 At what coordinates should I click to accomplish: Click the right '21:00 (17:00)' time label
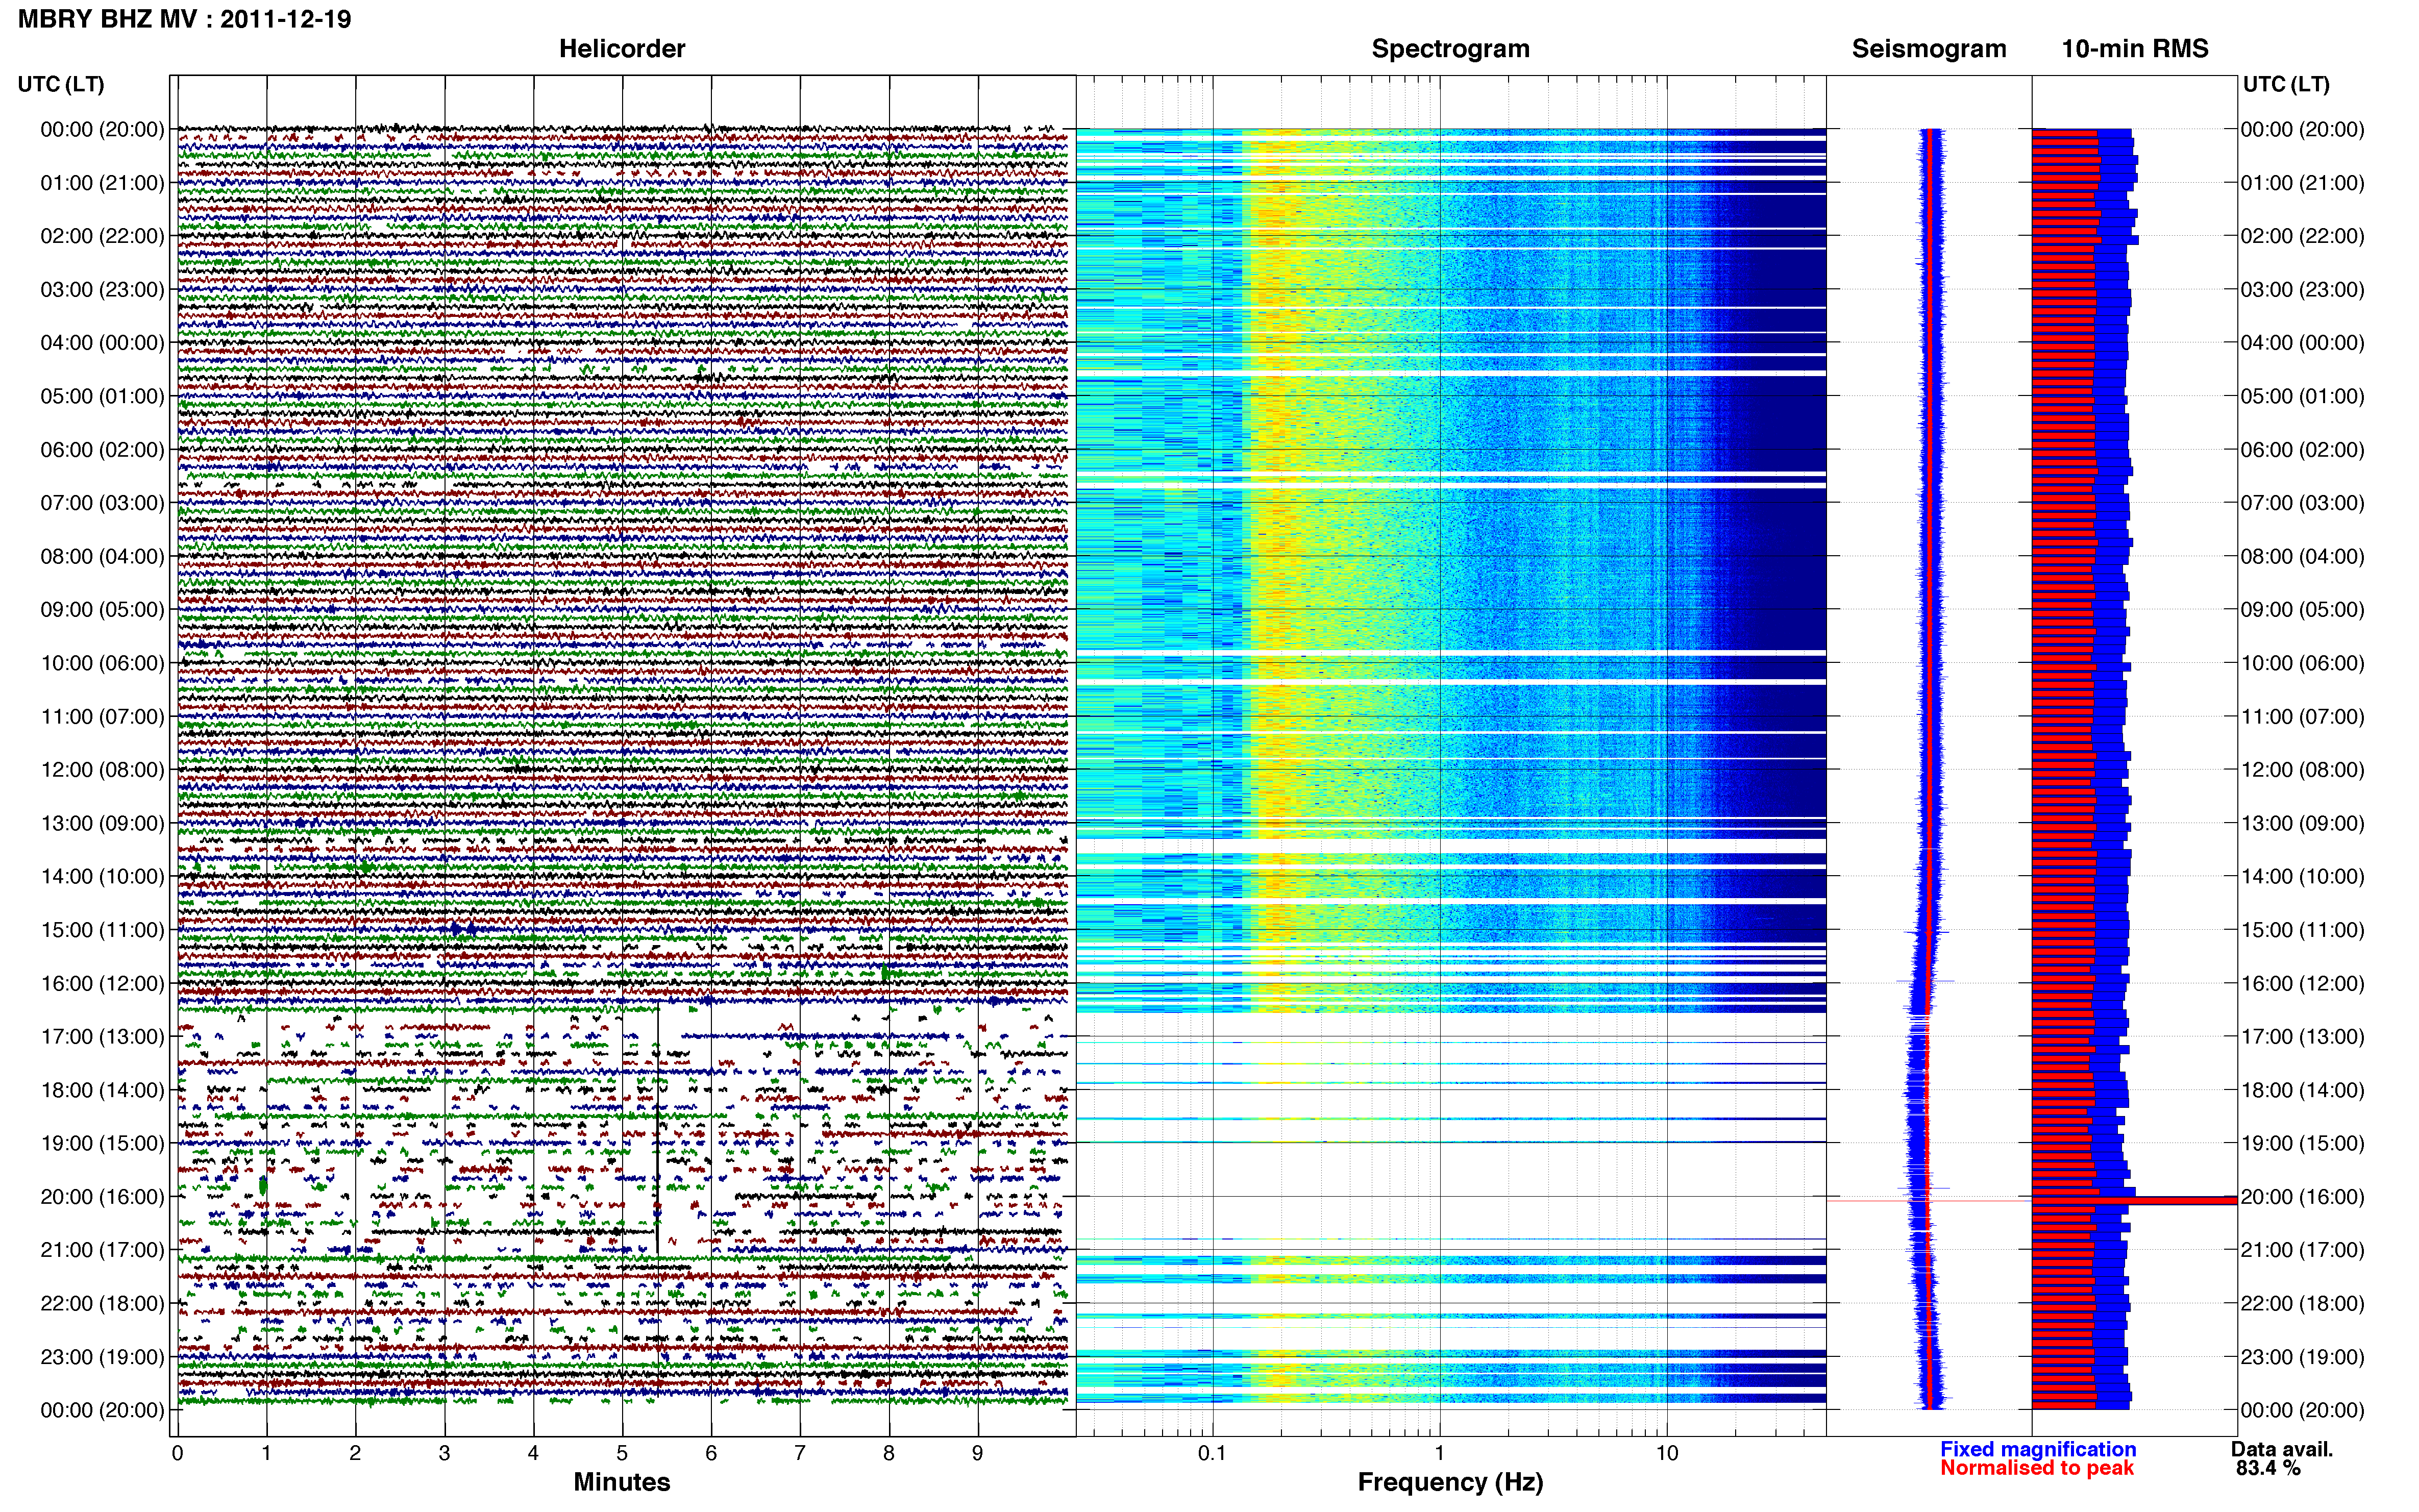click(x=2302, y=1250)
